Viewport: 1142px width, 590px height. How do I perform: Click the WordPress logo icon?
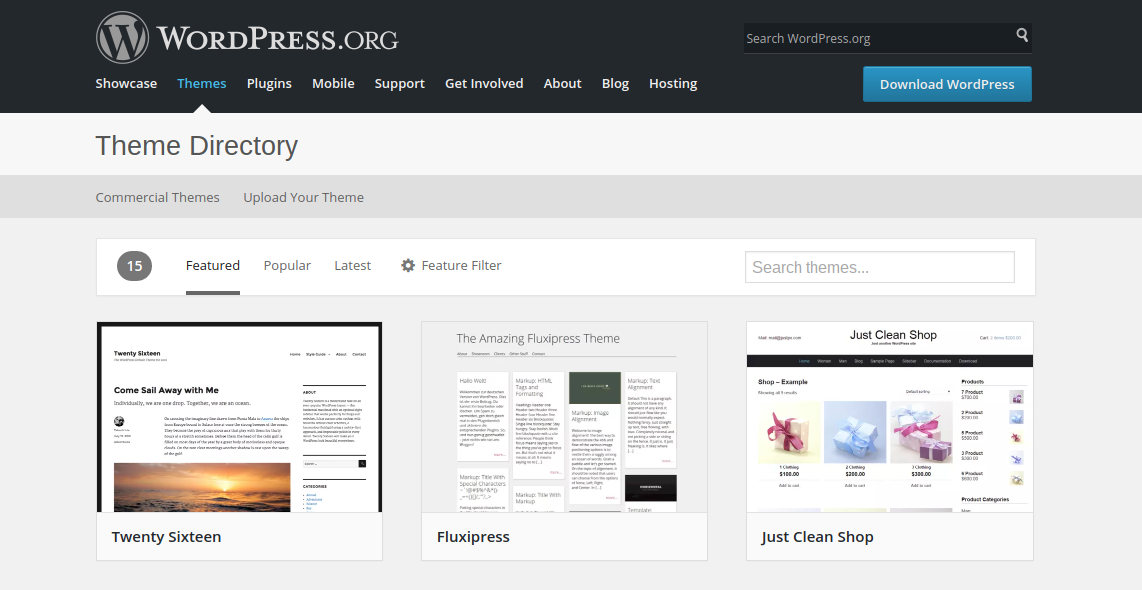pyautogui.click(x=121, y=36)
